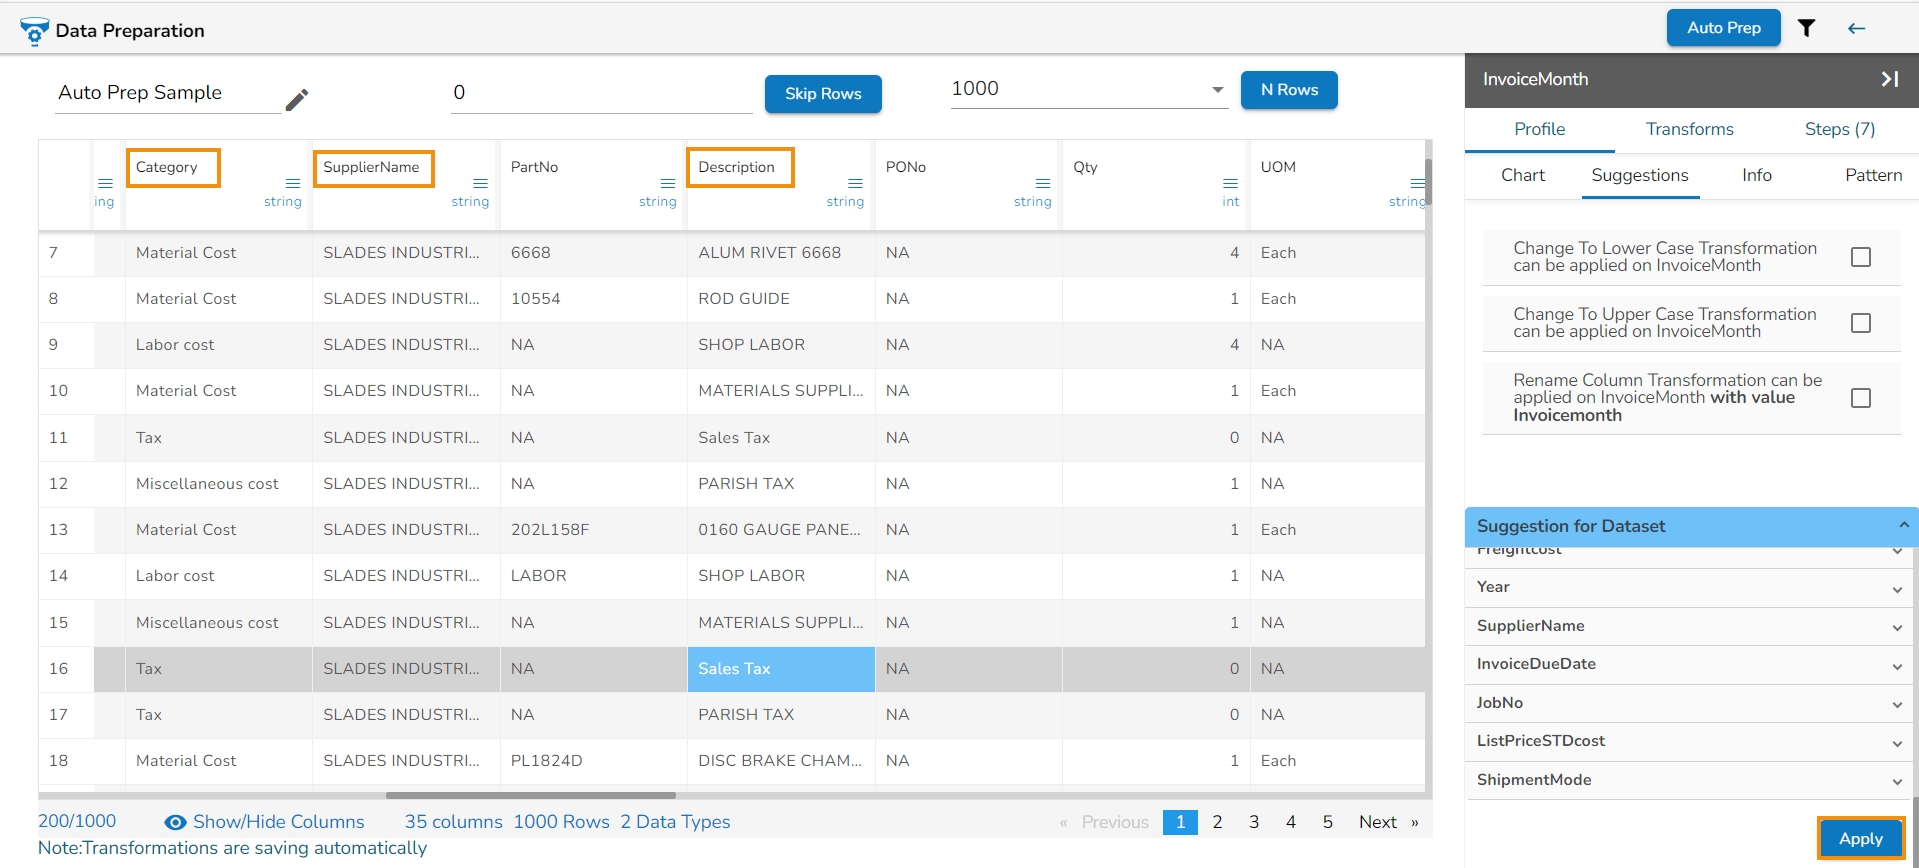Switch to the Transforms tab
This screenshot has height=868, width=1919.
(x=1689, y=129)
